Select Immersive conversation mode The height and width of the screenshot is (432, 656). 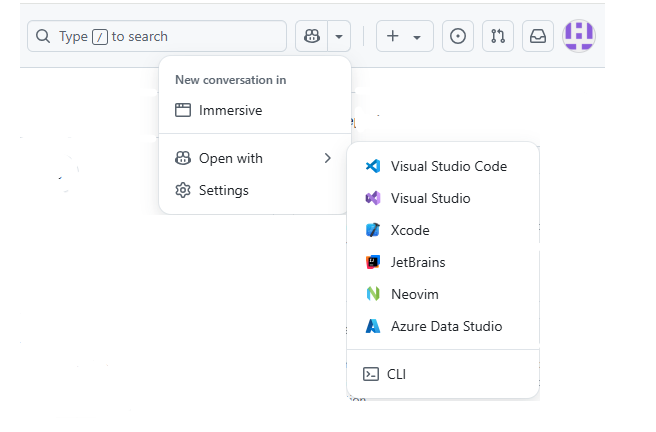click(x=230, y=110)
